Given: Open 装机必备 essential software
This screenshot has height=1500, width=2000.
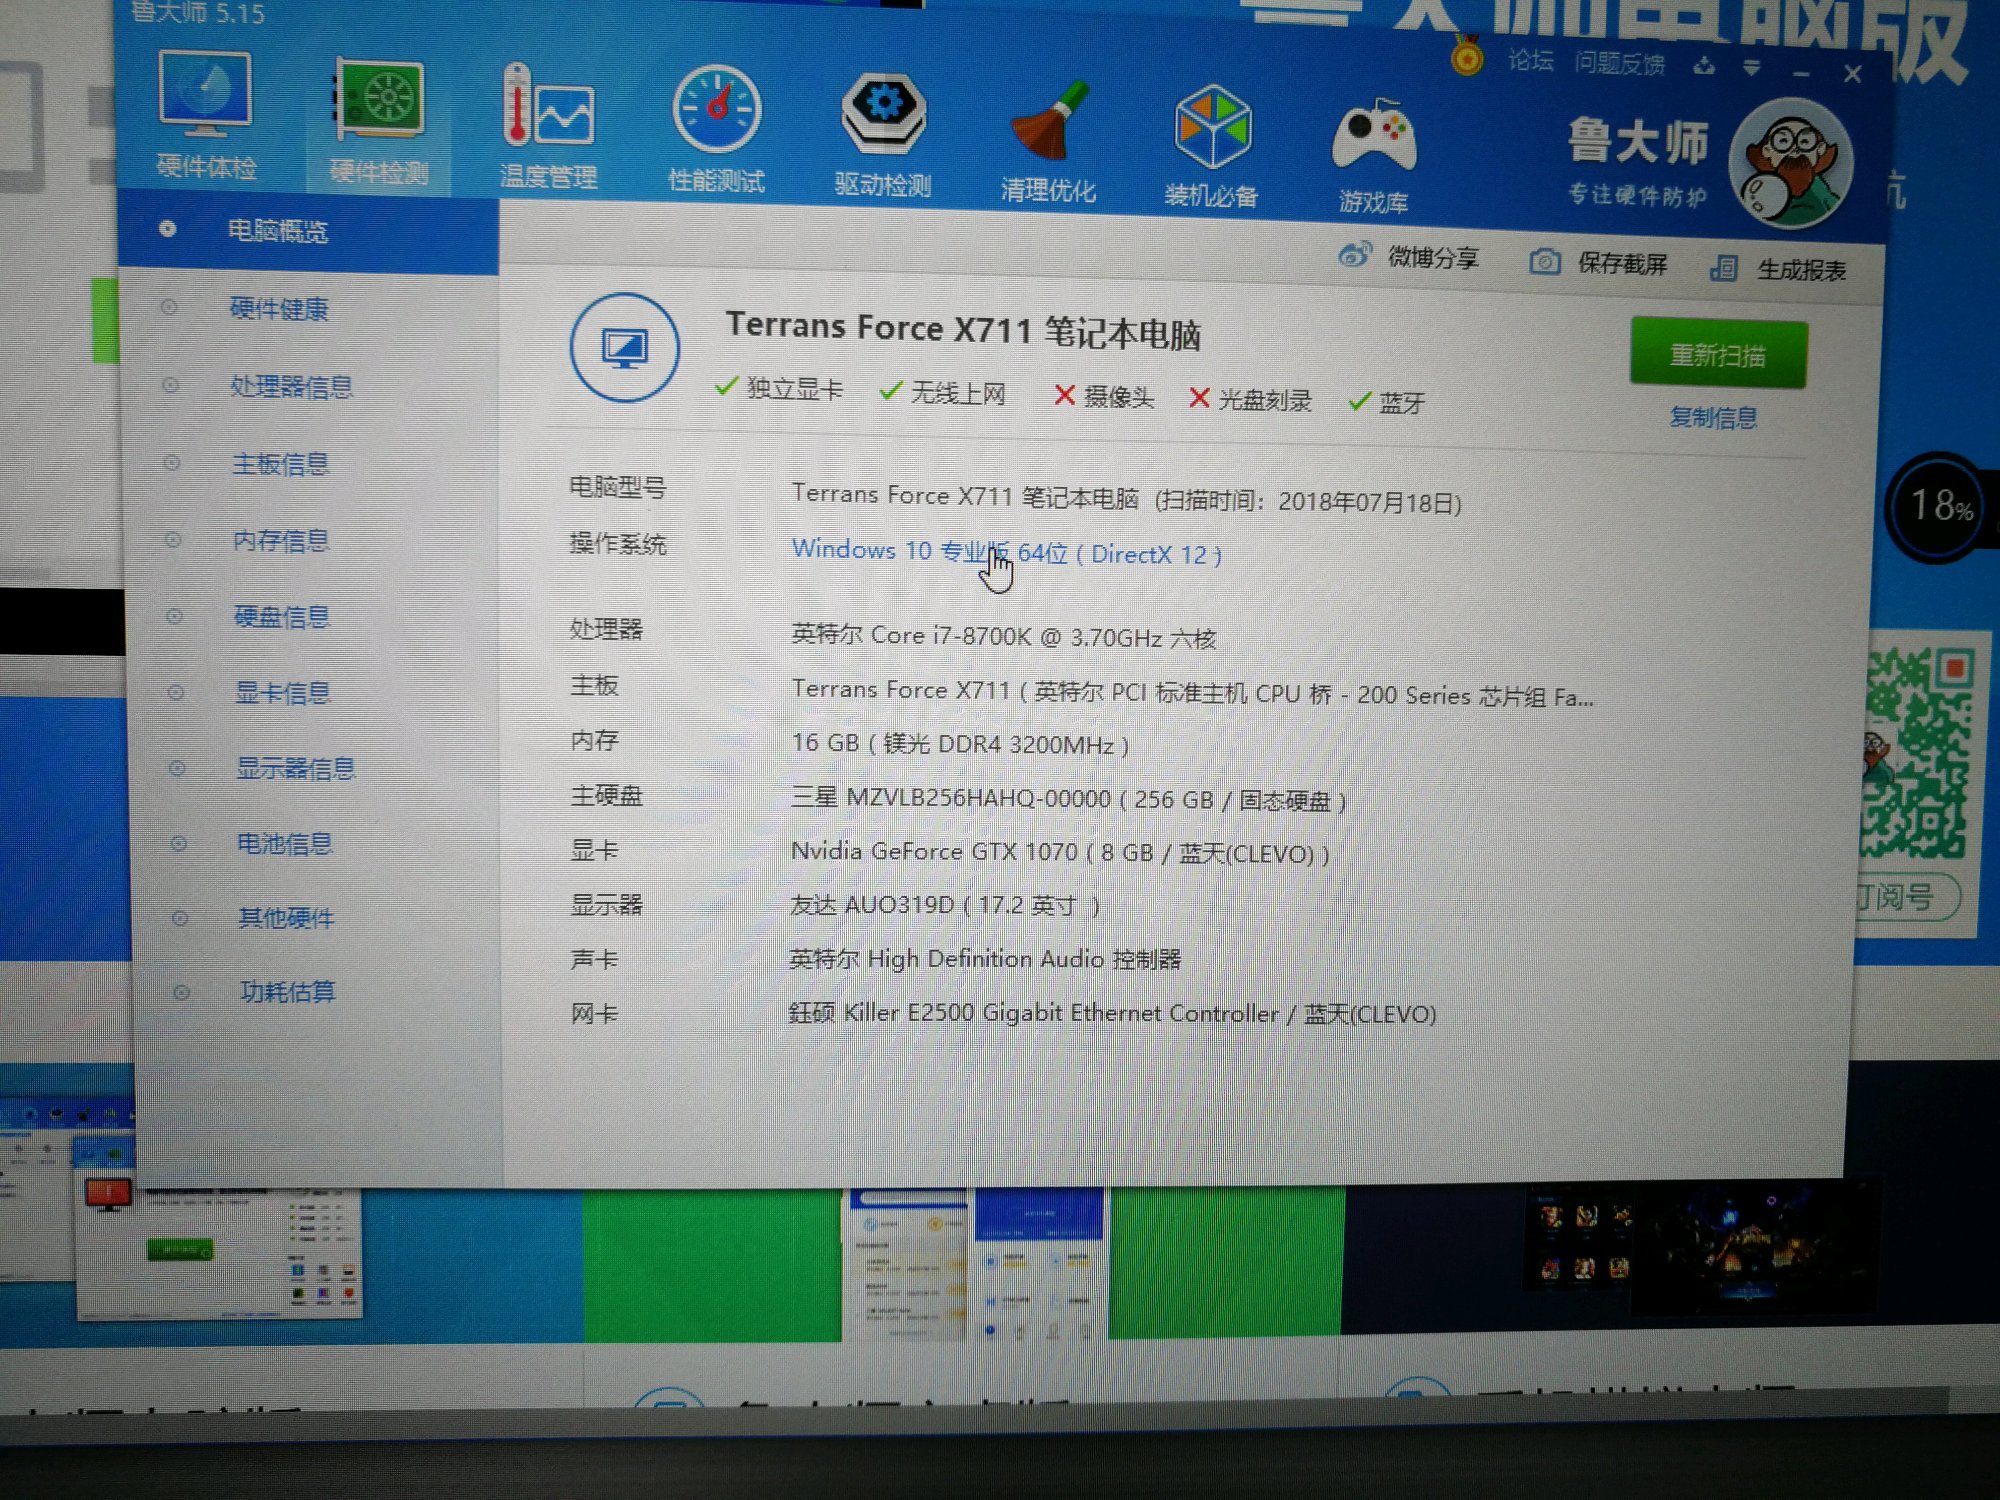Looking at the screenshot, I should pos(1211,146).
